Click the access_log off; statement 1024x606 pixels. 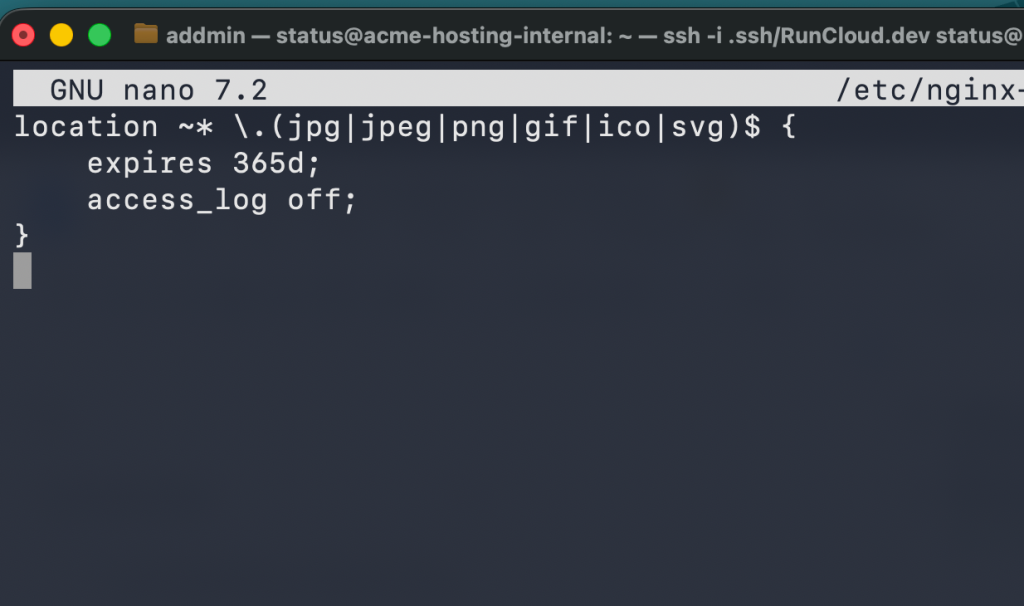pos(221,199)
